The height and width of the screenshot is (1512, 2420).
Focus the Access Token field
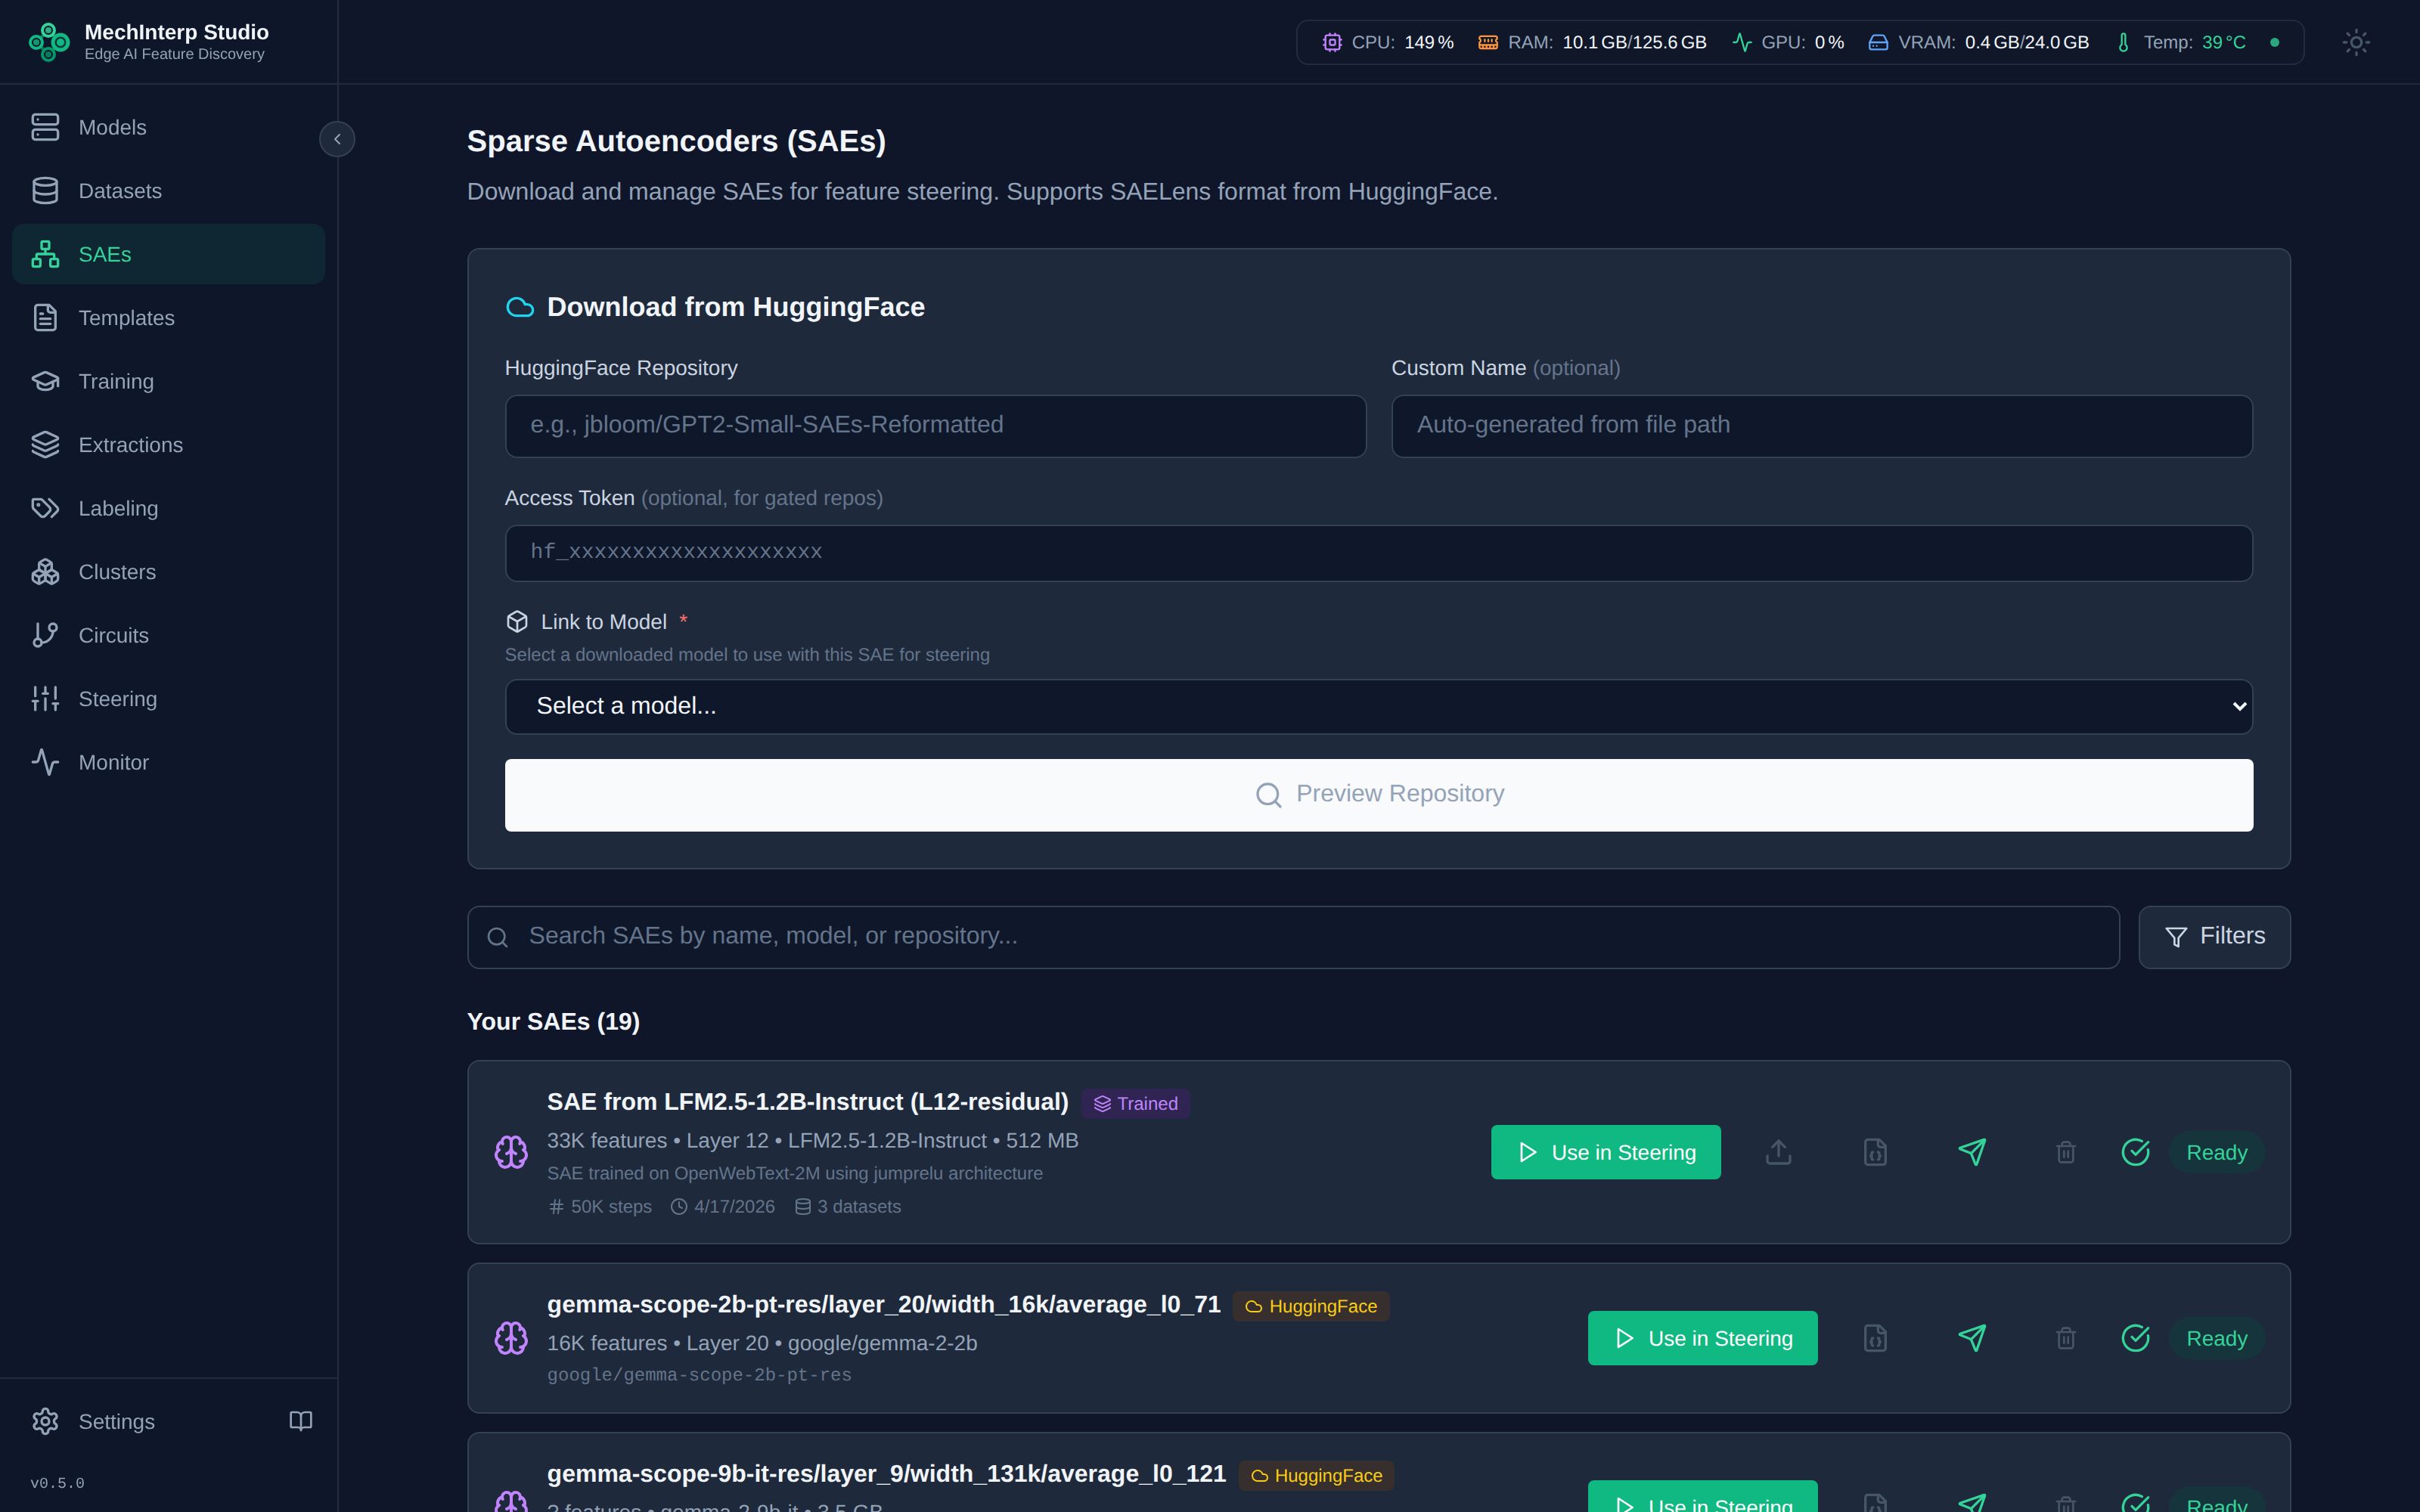pos(1378,553)
